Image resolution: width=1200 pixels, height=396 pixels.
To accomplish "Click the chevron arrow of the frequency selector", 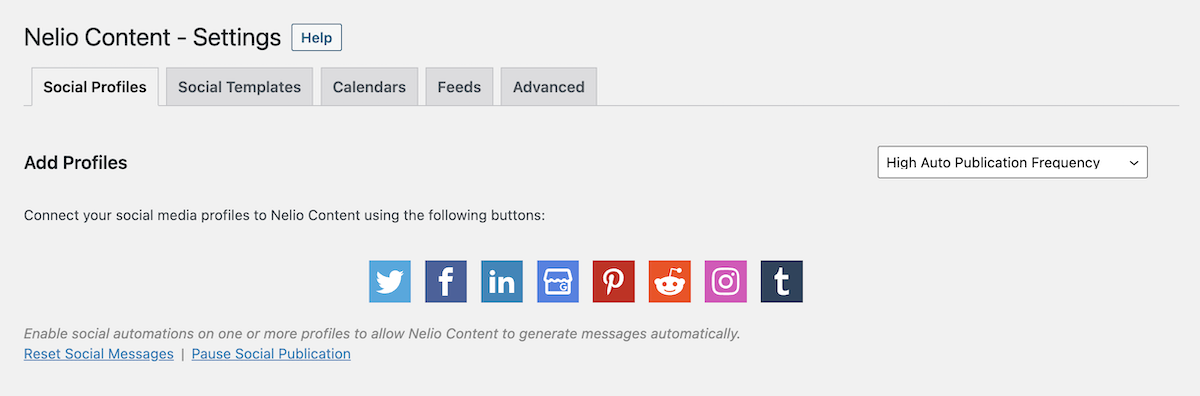I will click(x=1133, y=162).
